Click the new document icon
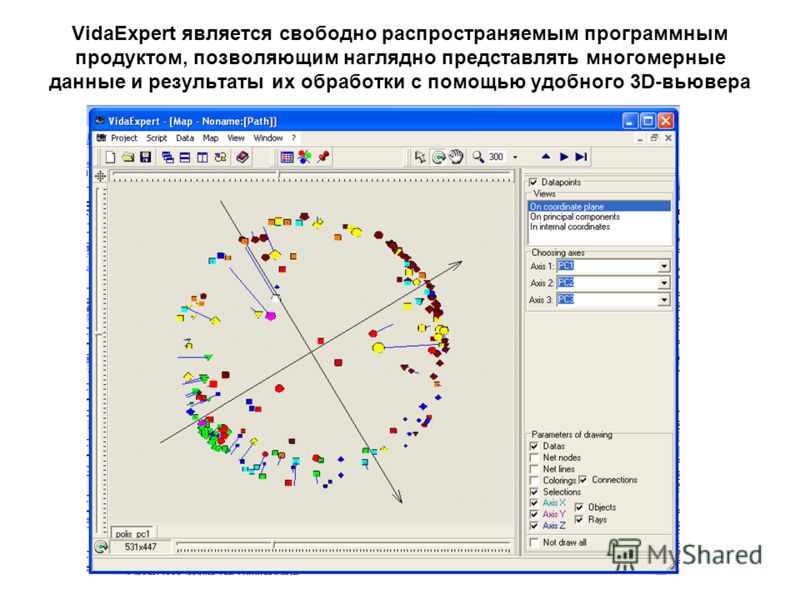This screenshot has width=800, height=600. coord(110,157)
